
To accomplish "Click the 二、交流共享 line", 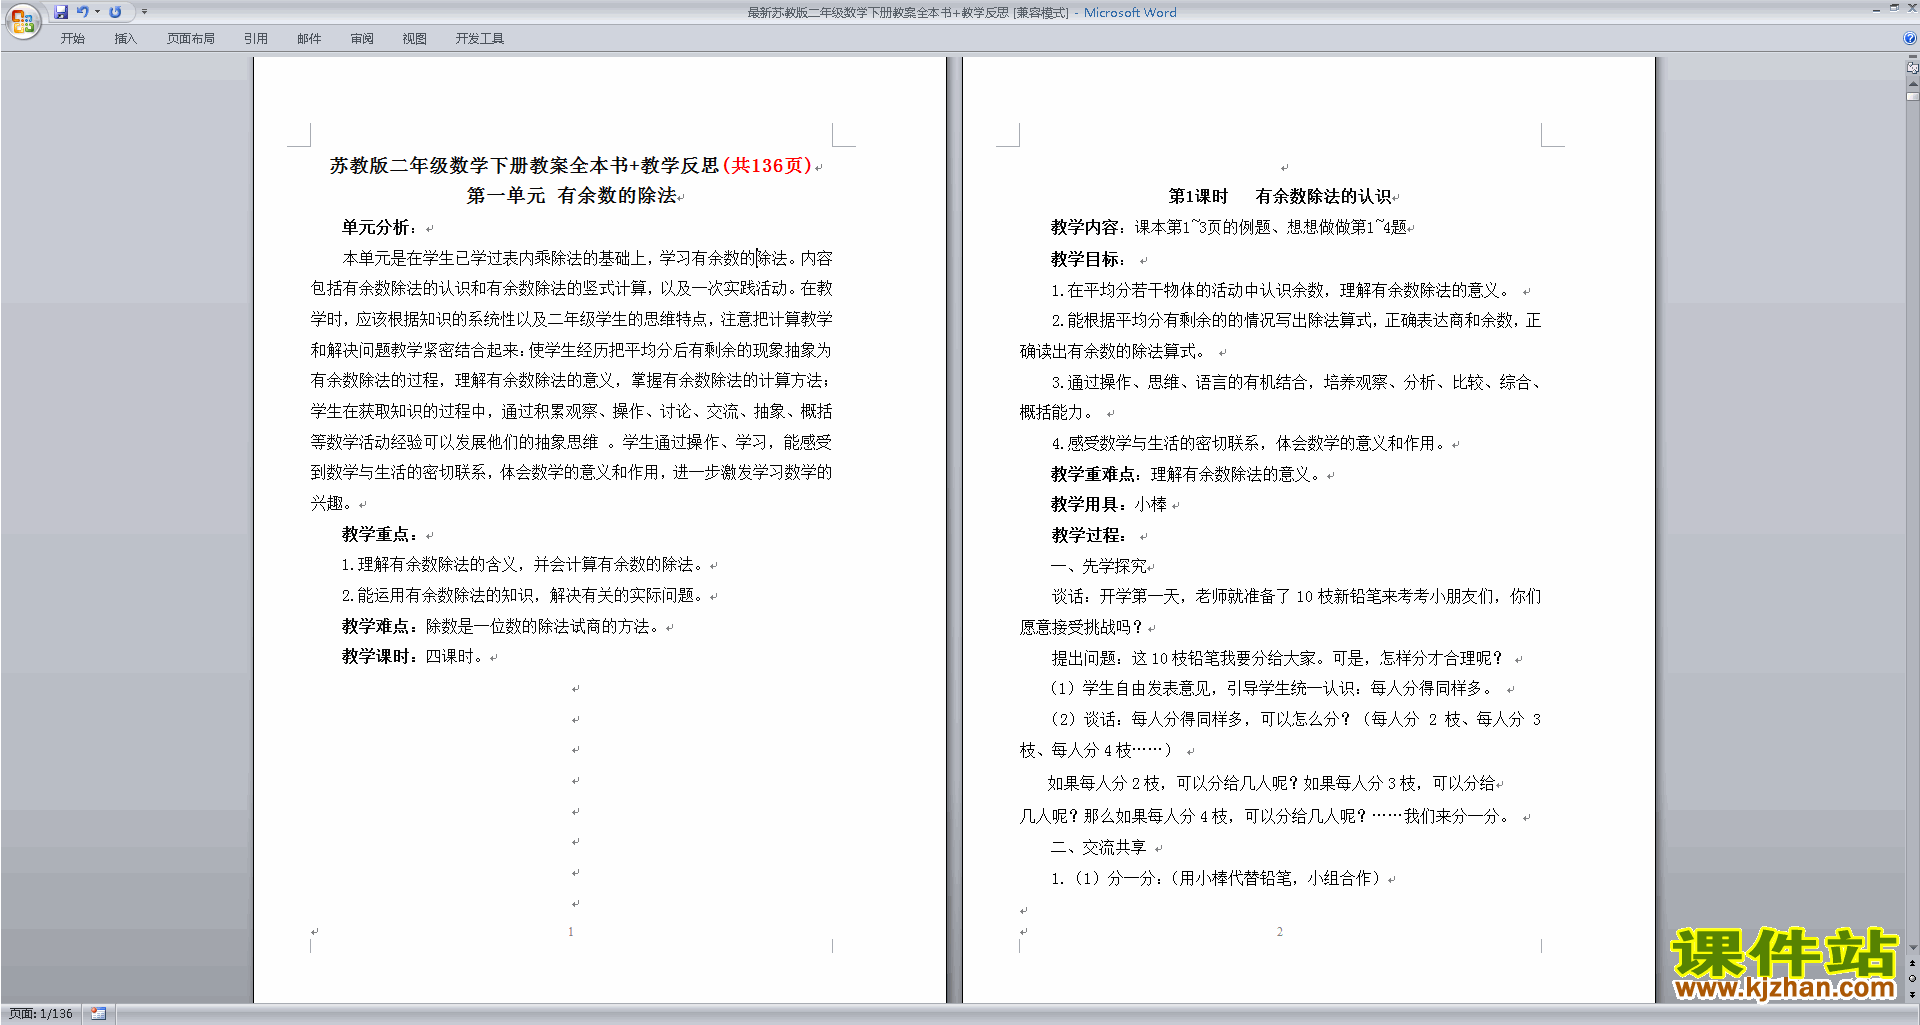I will tap(1099, 848).
